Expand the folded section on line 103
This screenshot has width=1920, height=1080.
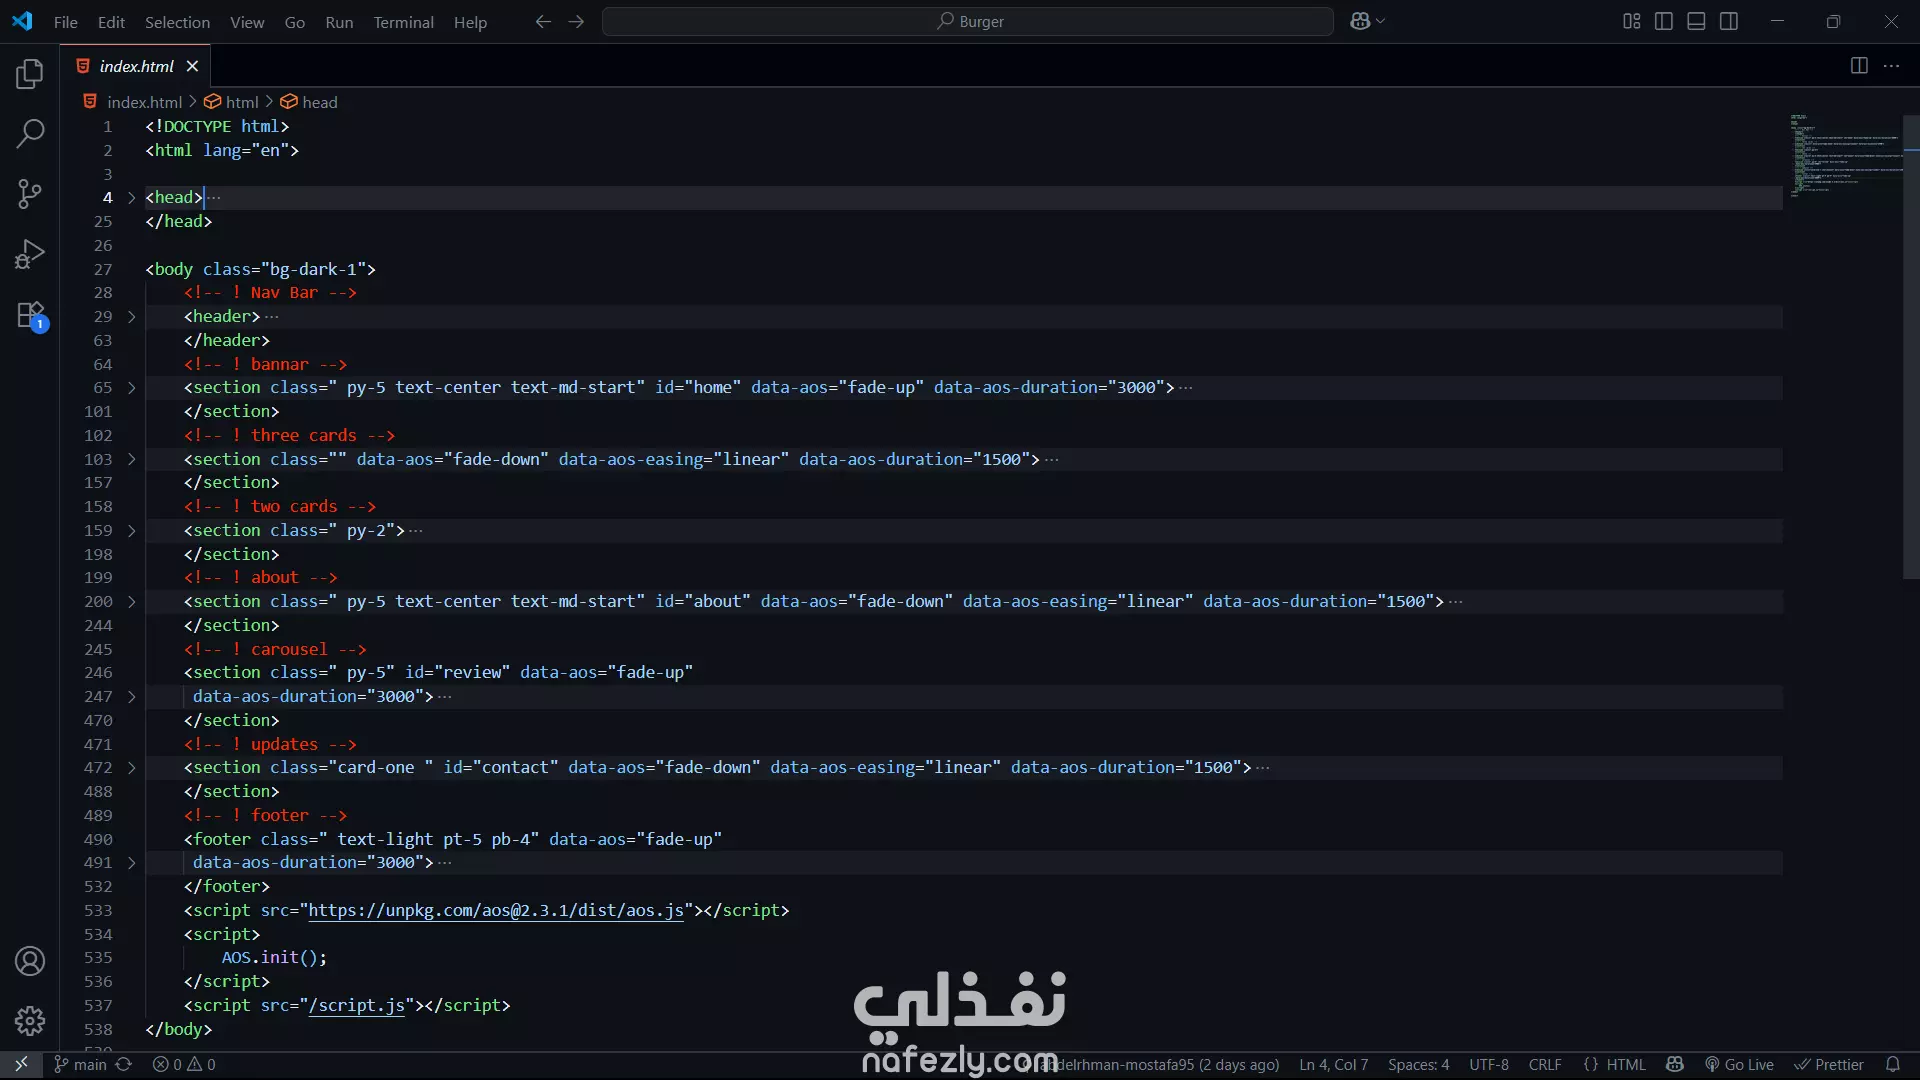click(131, 460)
